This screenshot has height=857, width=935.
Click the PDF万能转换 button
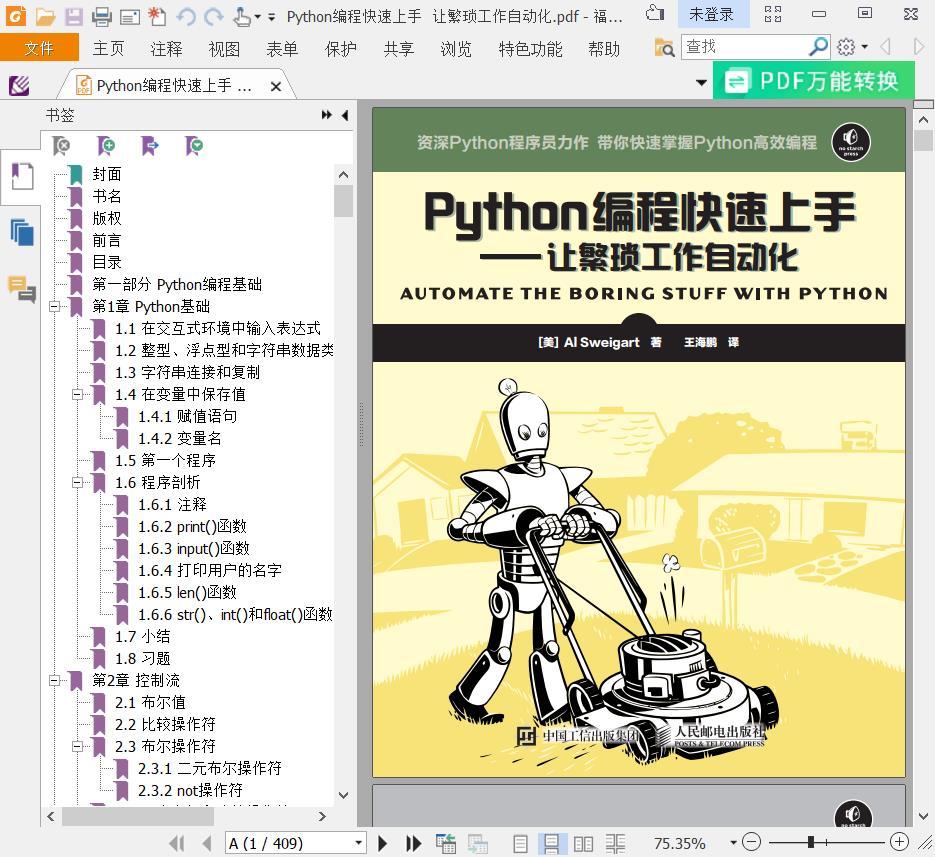813,81
